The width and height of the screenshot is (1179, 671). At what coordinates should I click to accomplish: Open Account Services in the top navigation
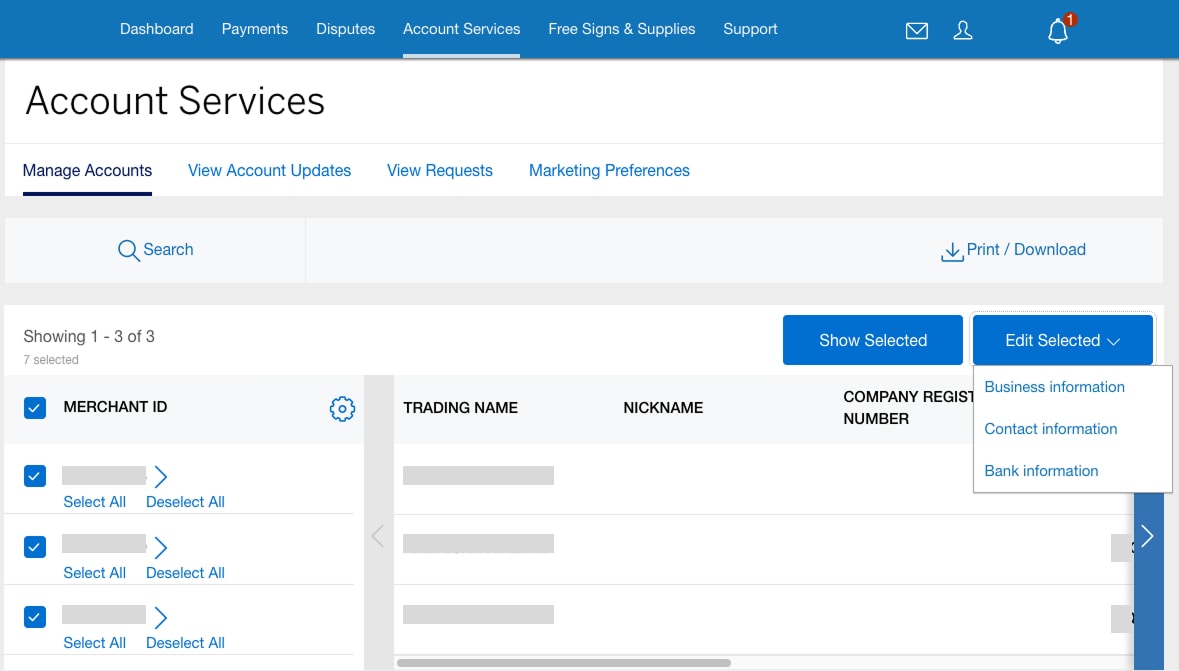tap(462, 29)
